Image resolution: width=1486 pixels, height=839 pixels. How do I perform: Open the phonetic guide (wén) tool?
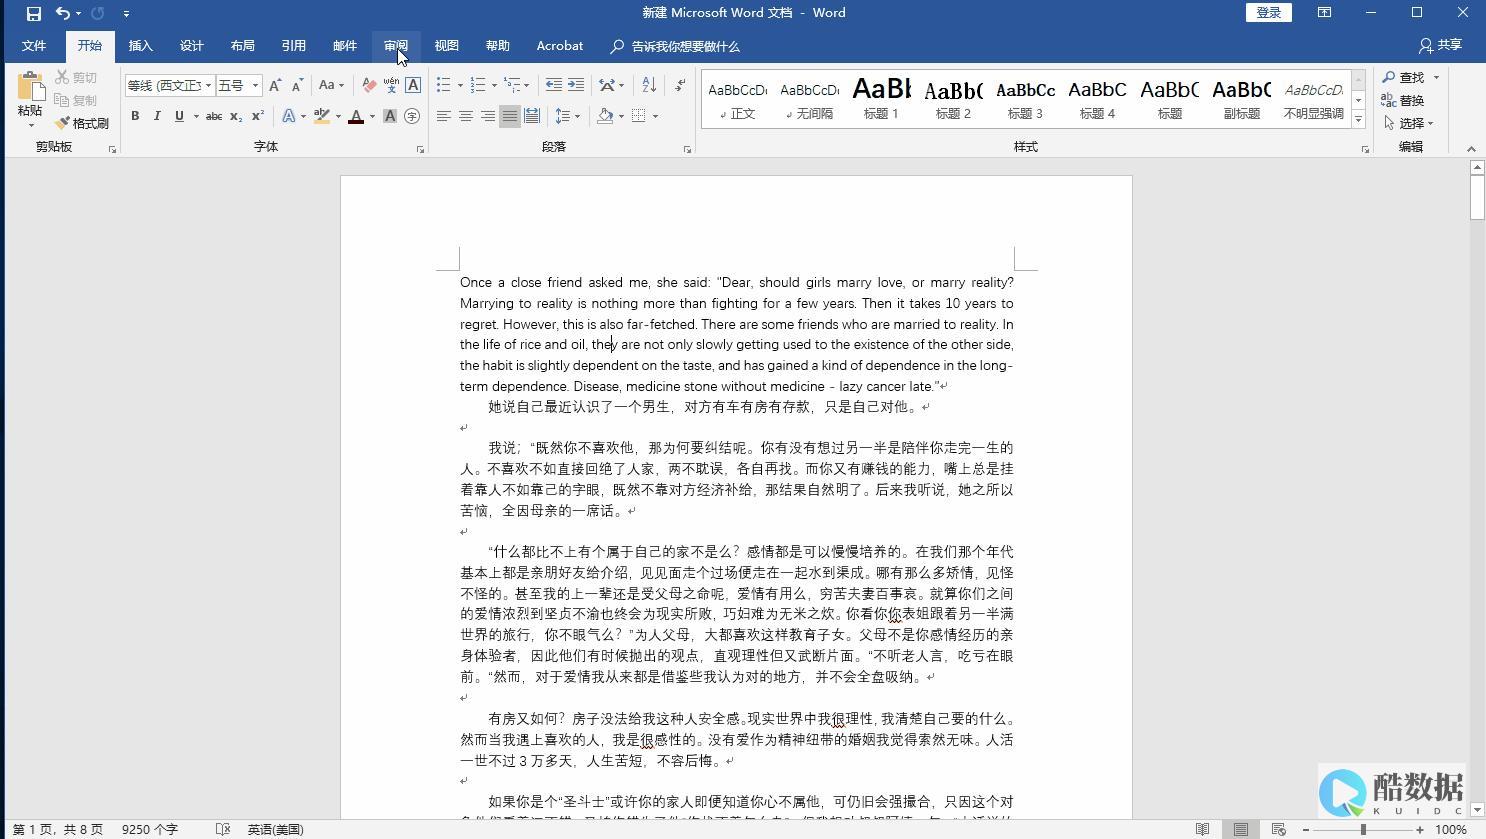[391, 85]
